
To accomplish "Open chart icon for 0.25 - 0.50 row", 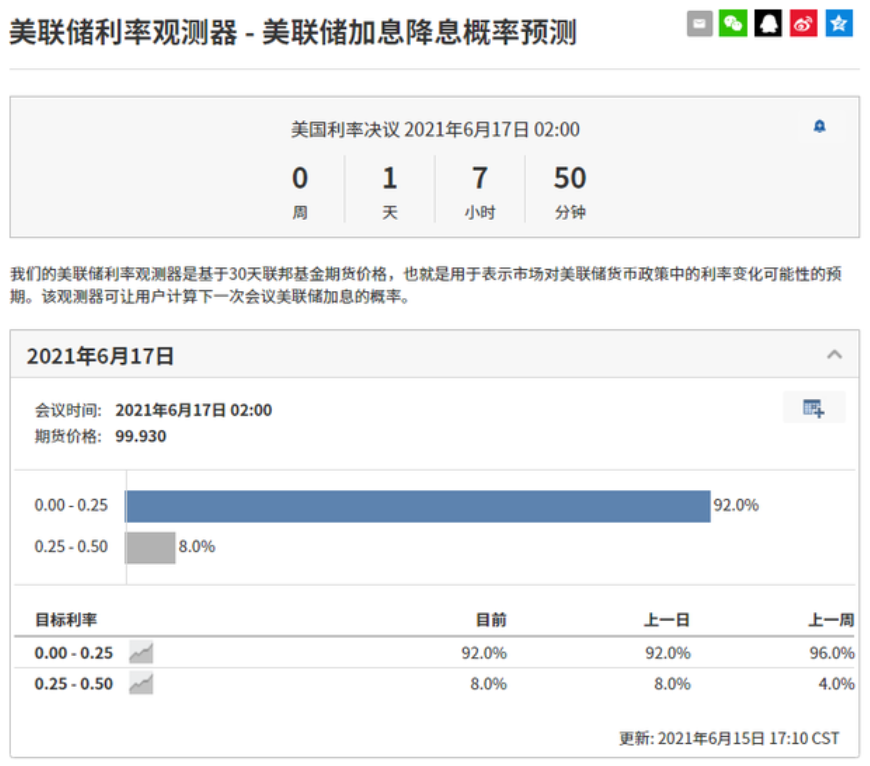I will pyautogui.click(x=141, y=683).
